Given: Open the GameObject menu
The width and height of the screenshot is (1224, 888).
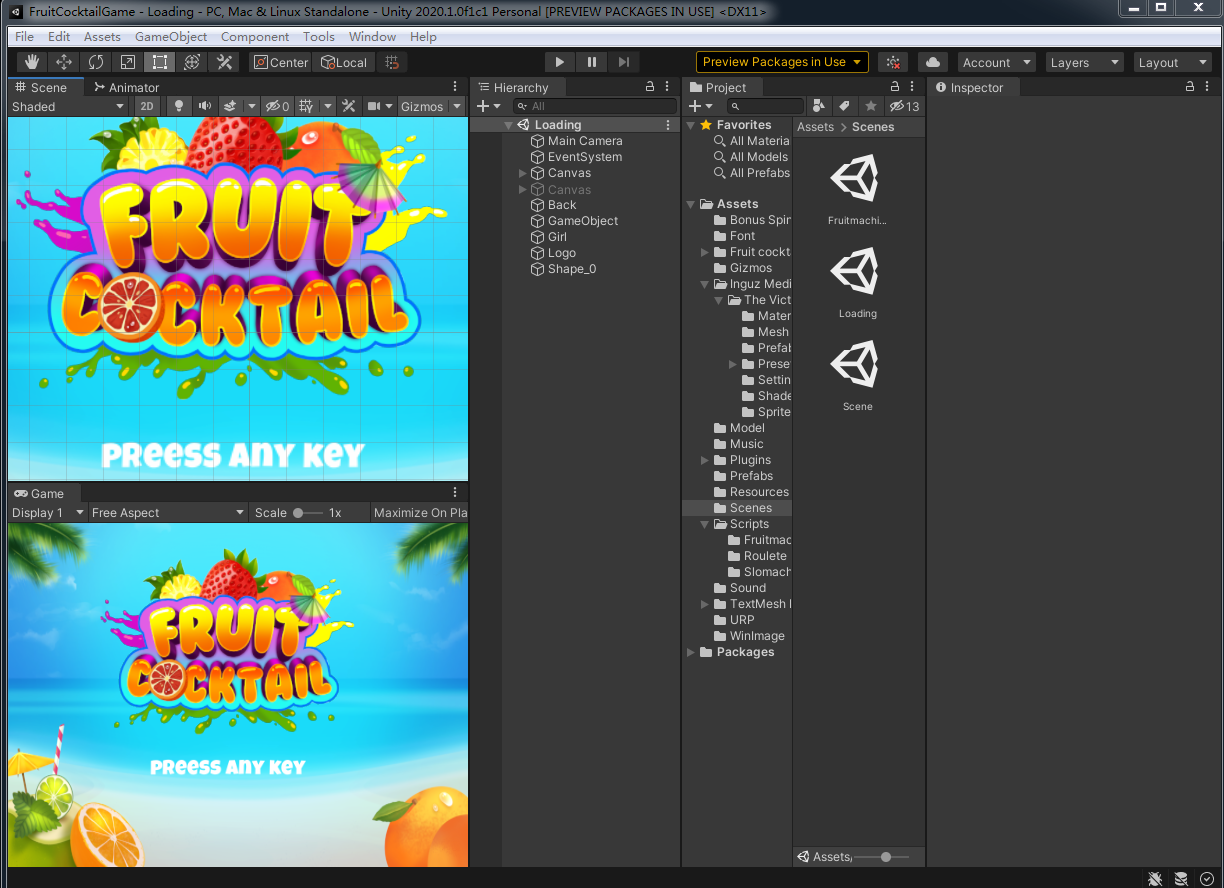Looking at the screenshot, I should click(x=171, y=37).
